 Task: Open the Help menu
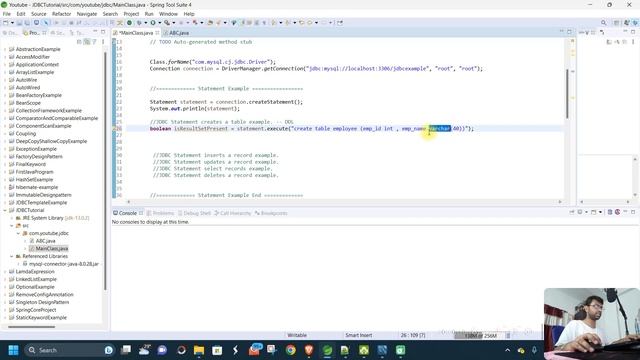(189, 14)
